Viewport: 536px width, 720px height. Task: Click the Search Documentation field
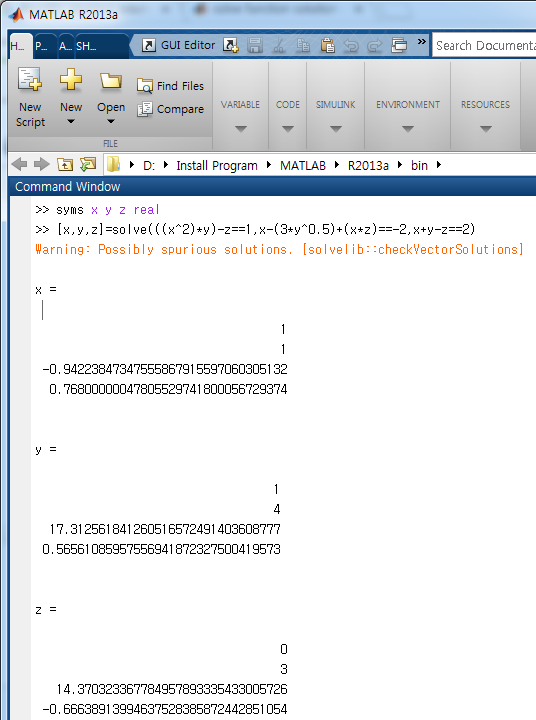pyautogui.click(x=484, y=45)
